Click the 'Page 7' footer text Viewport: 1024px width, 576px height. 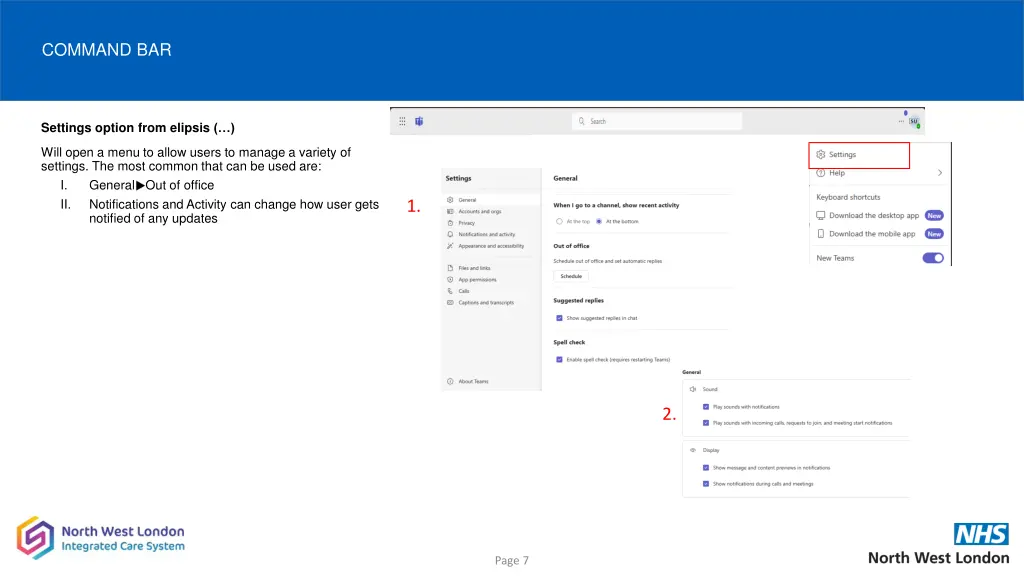[x=512, y=560]
